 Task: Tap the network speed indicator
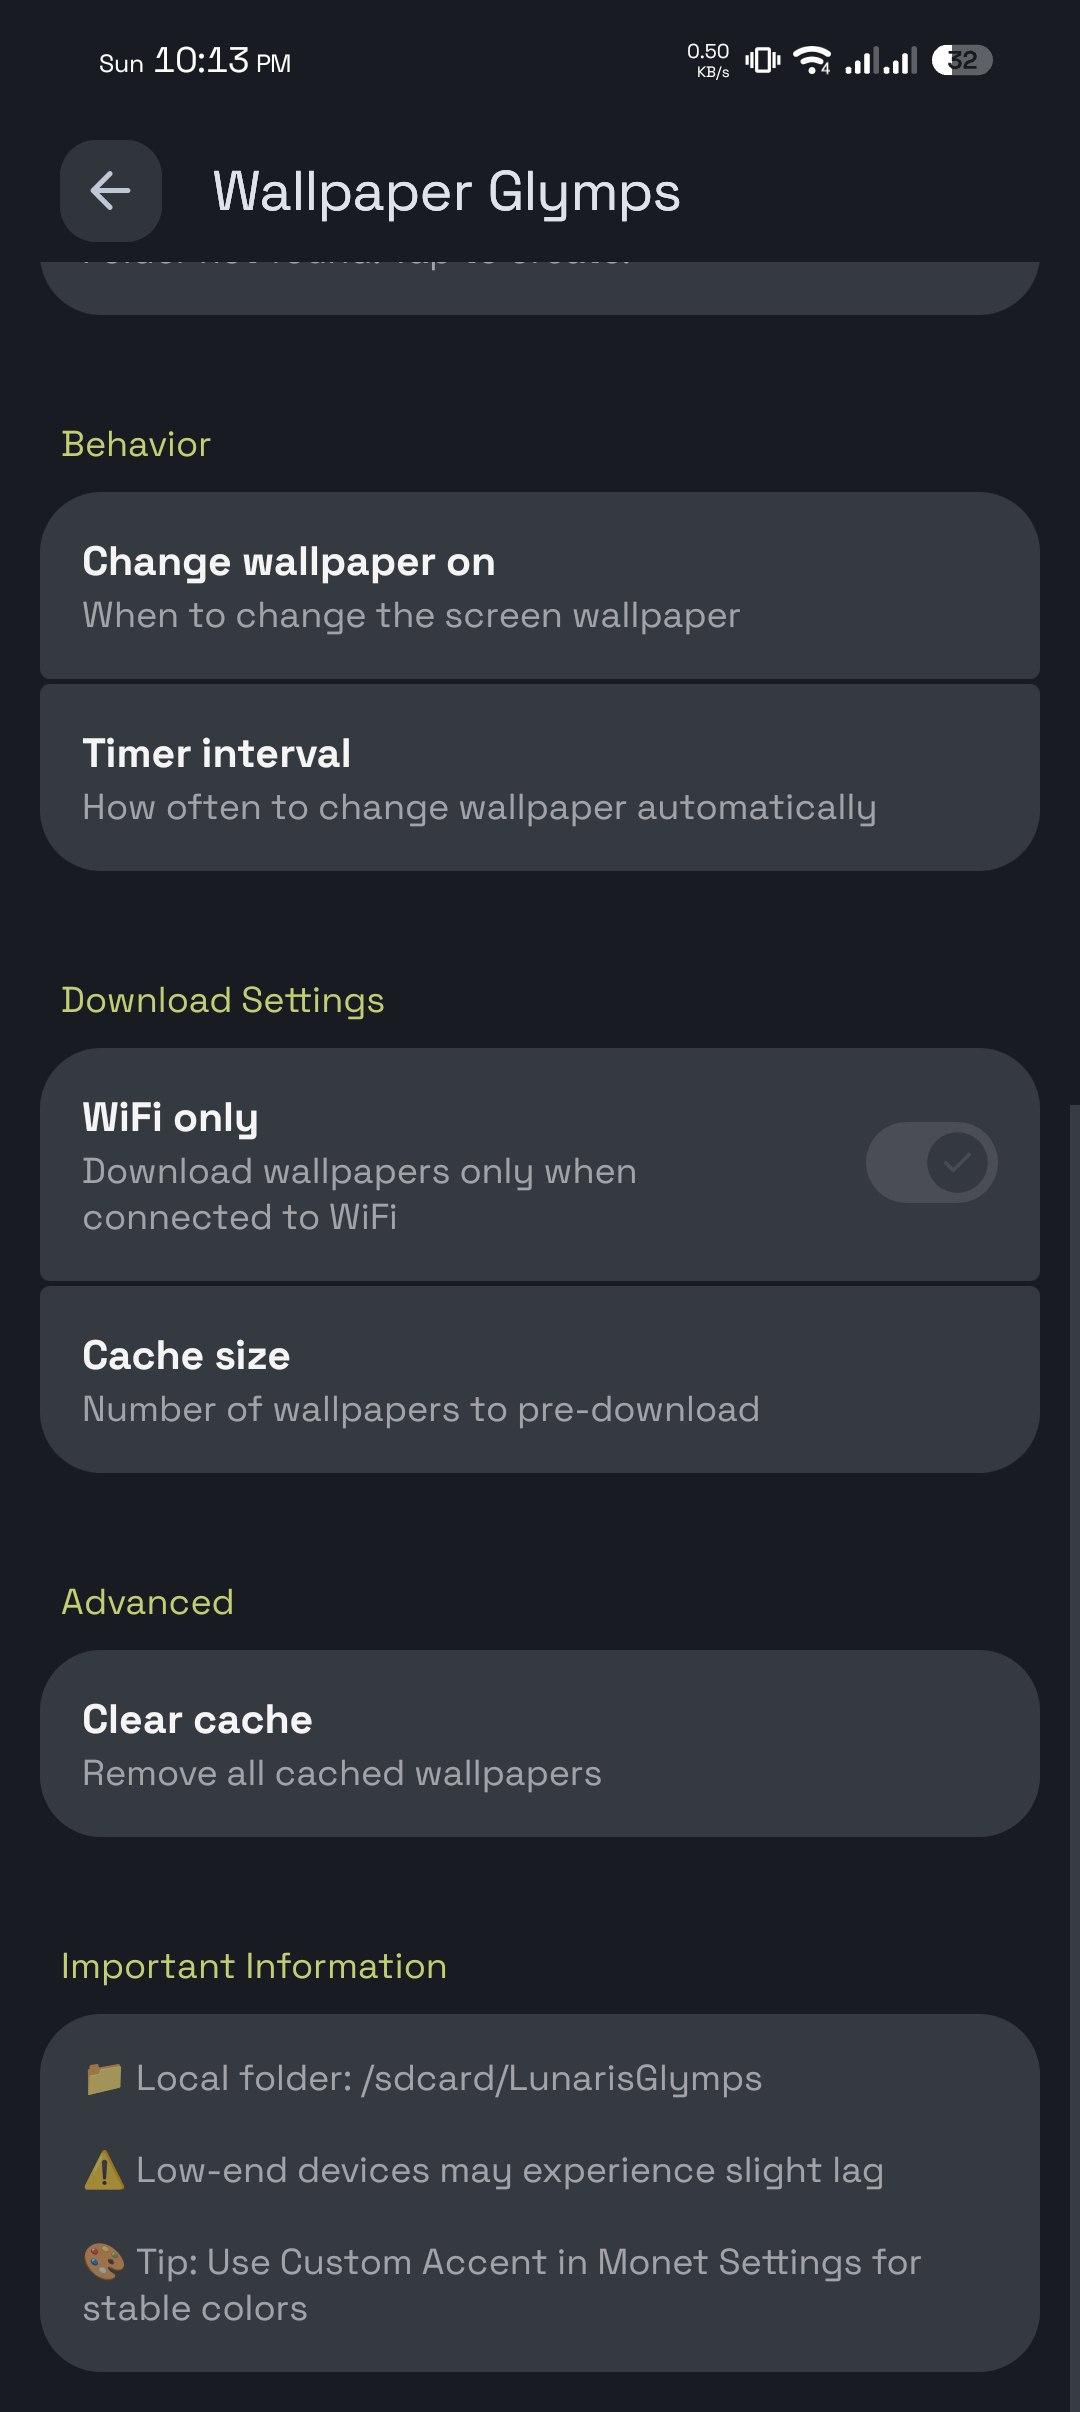click(708, 60)
